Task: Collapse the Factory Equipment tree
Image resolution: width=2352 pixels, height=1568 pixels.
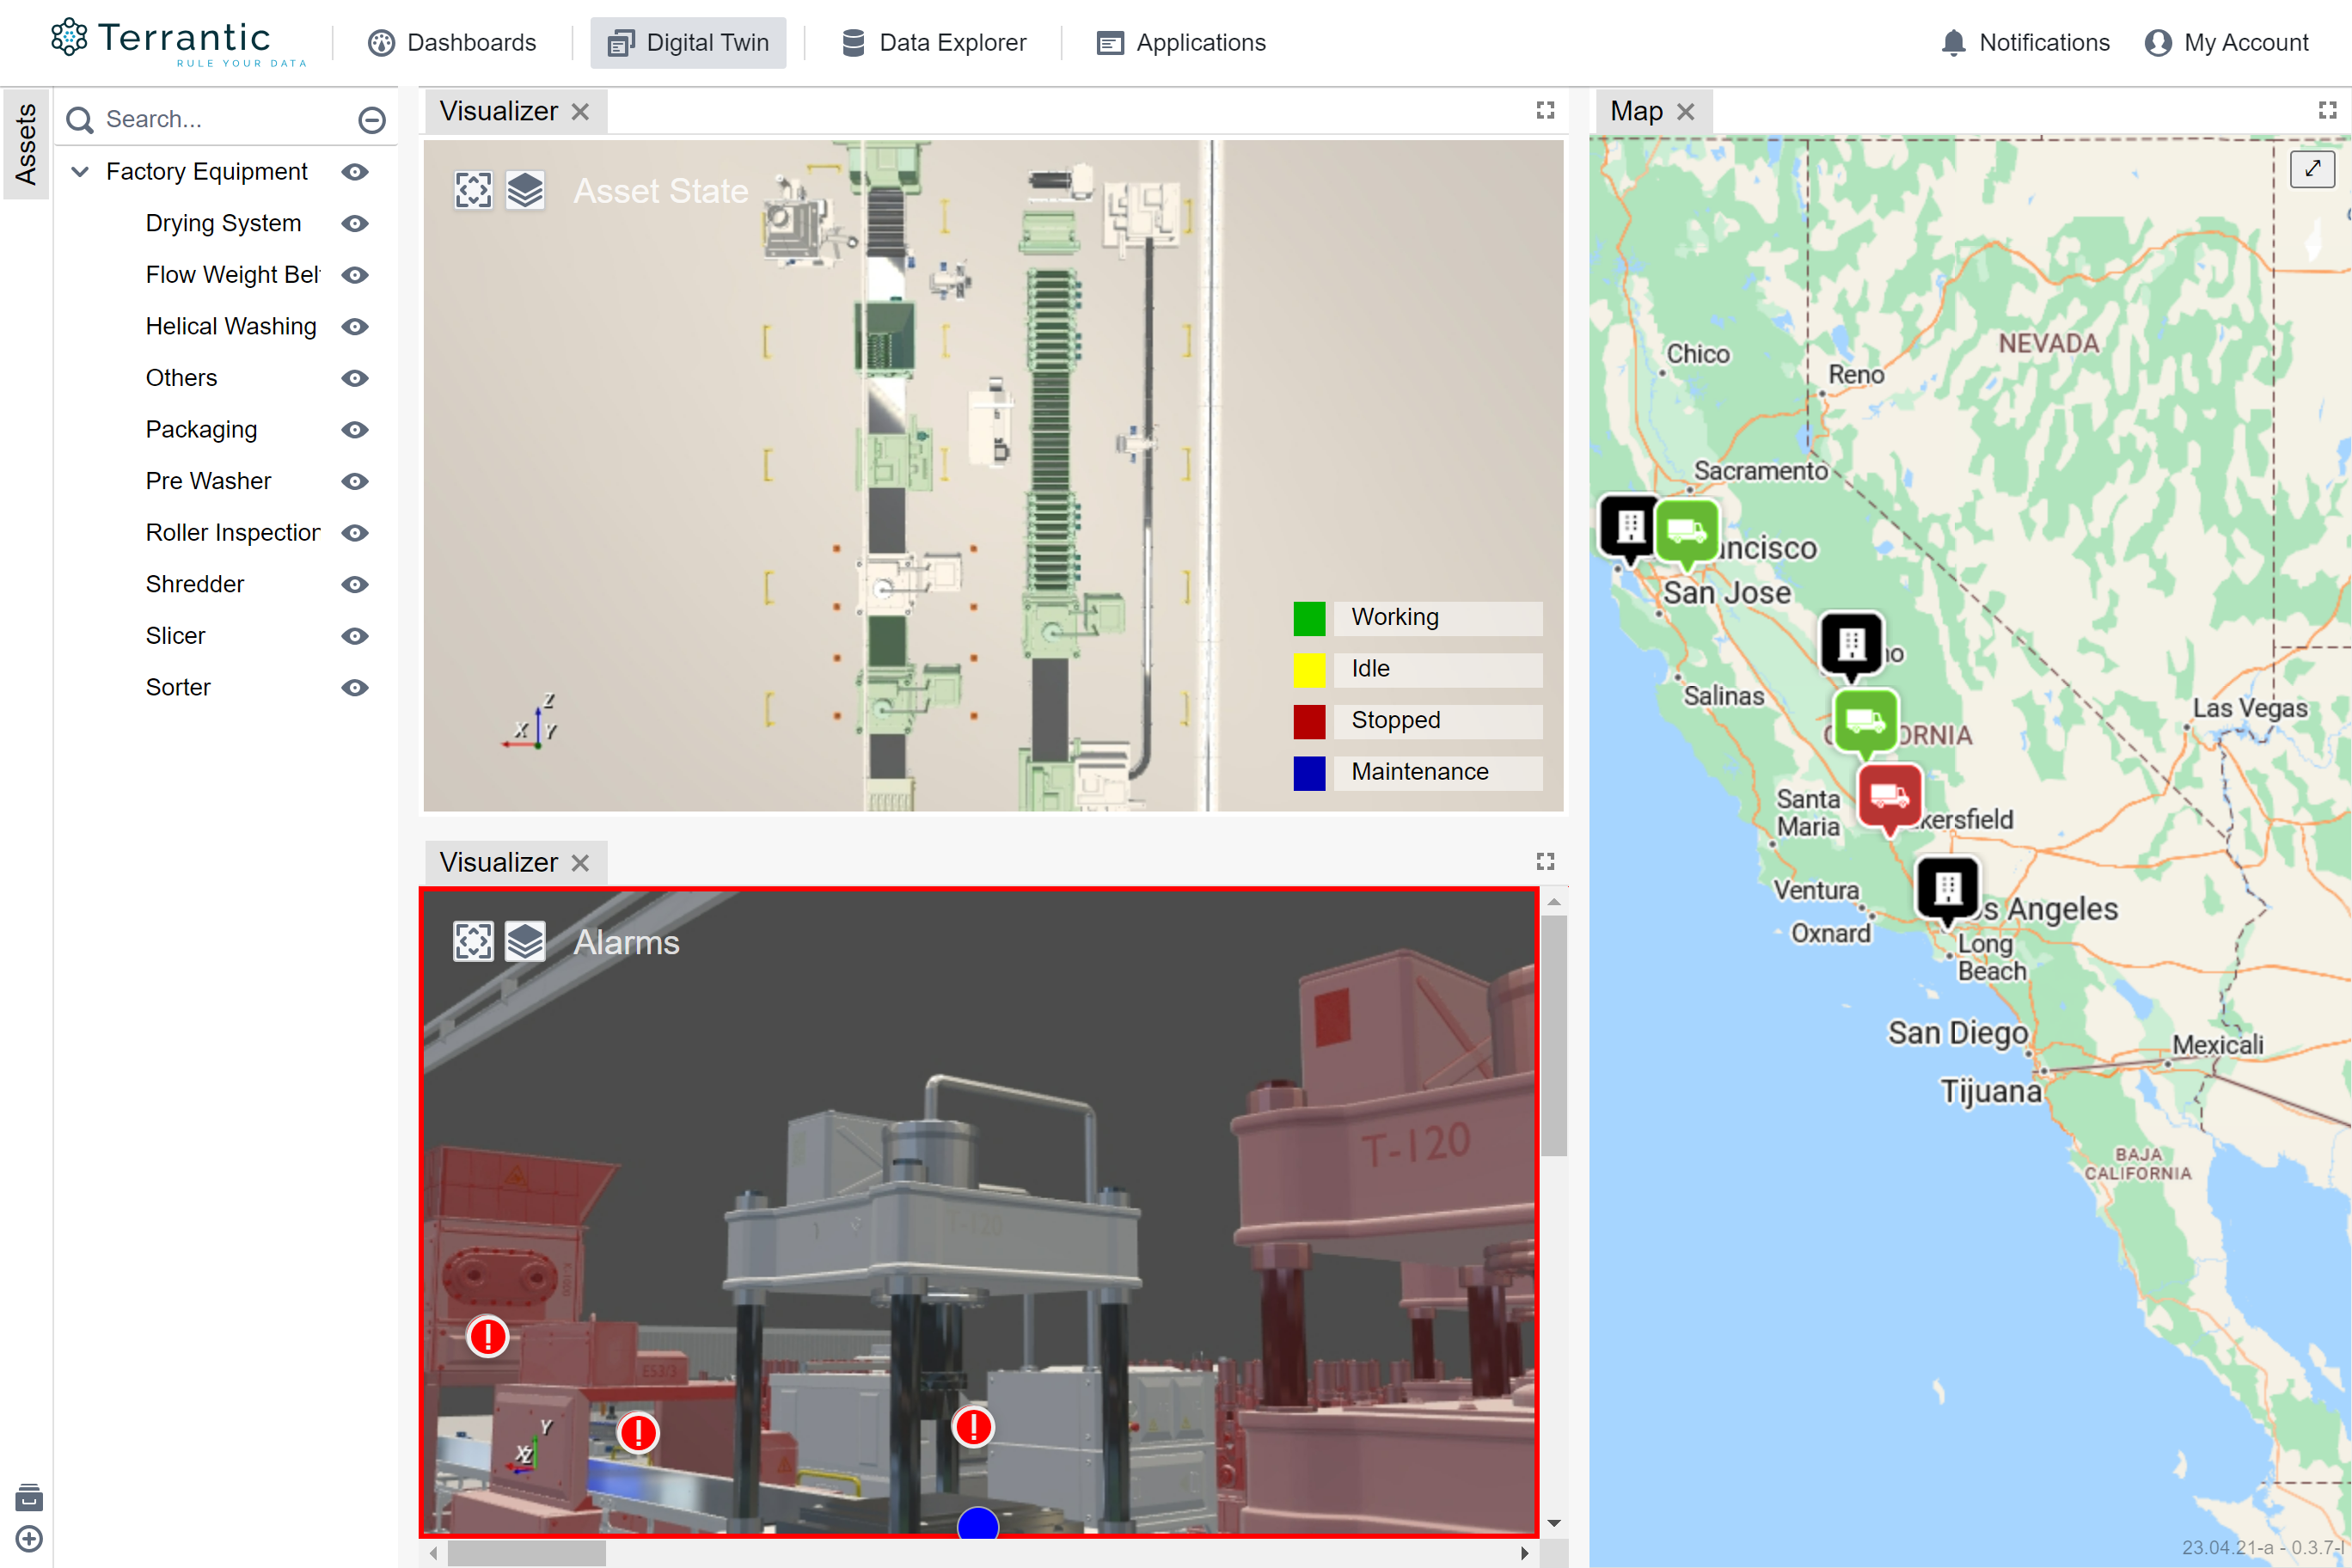Action: (80, 172)
